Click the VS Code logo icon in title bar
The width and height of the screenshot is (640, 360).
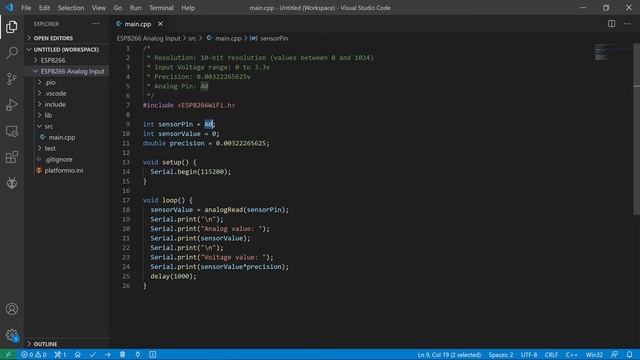[x=9, y=8]
